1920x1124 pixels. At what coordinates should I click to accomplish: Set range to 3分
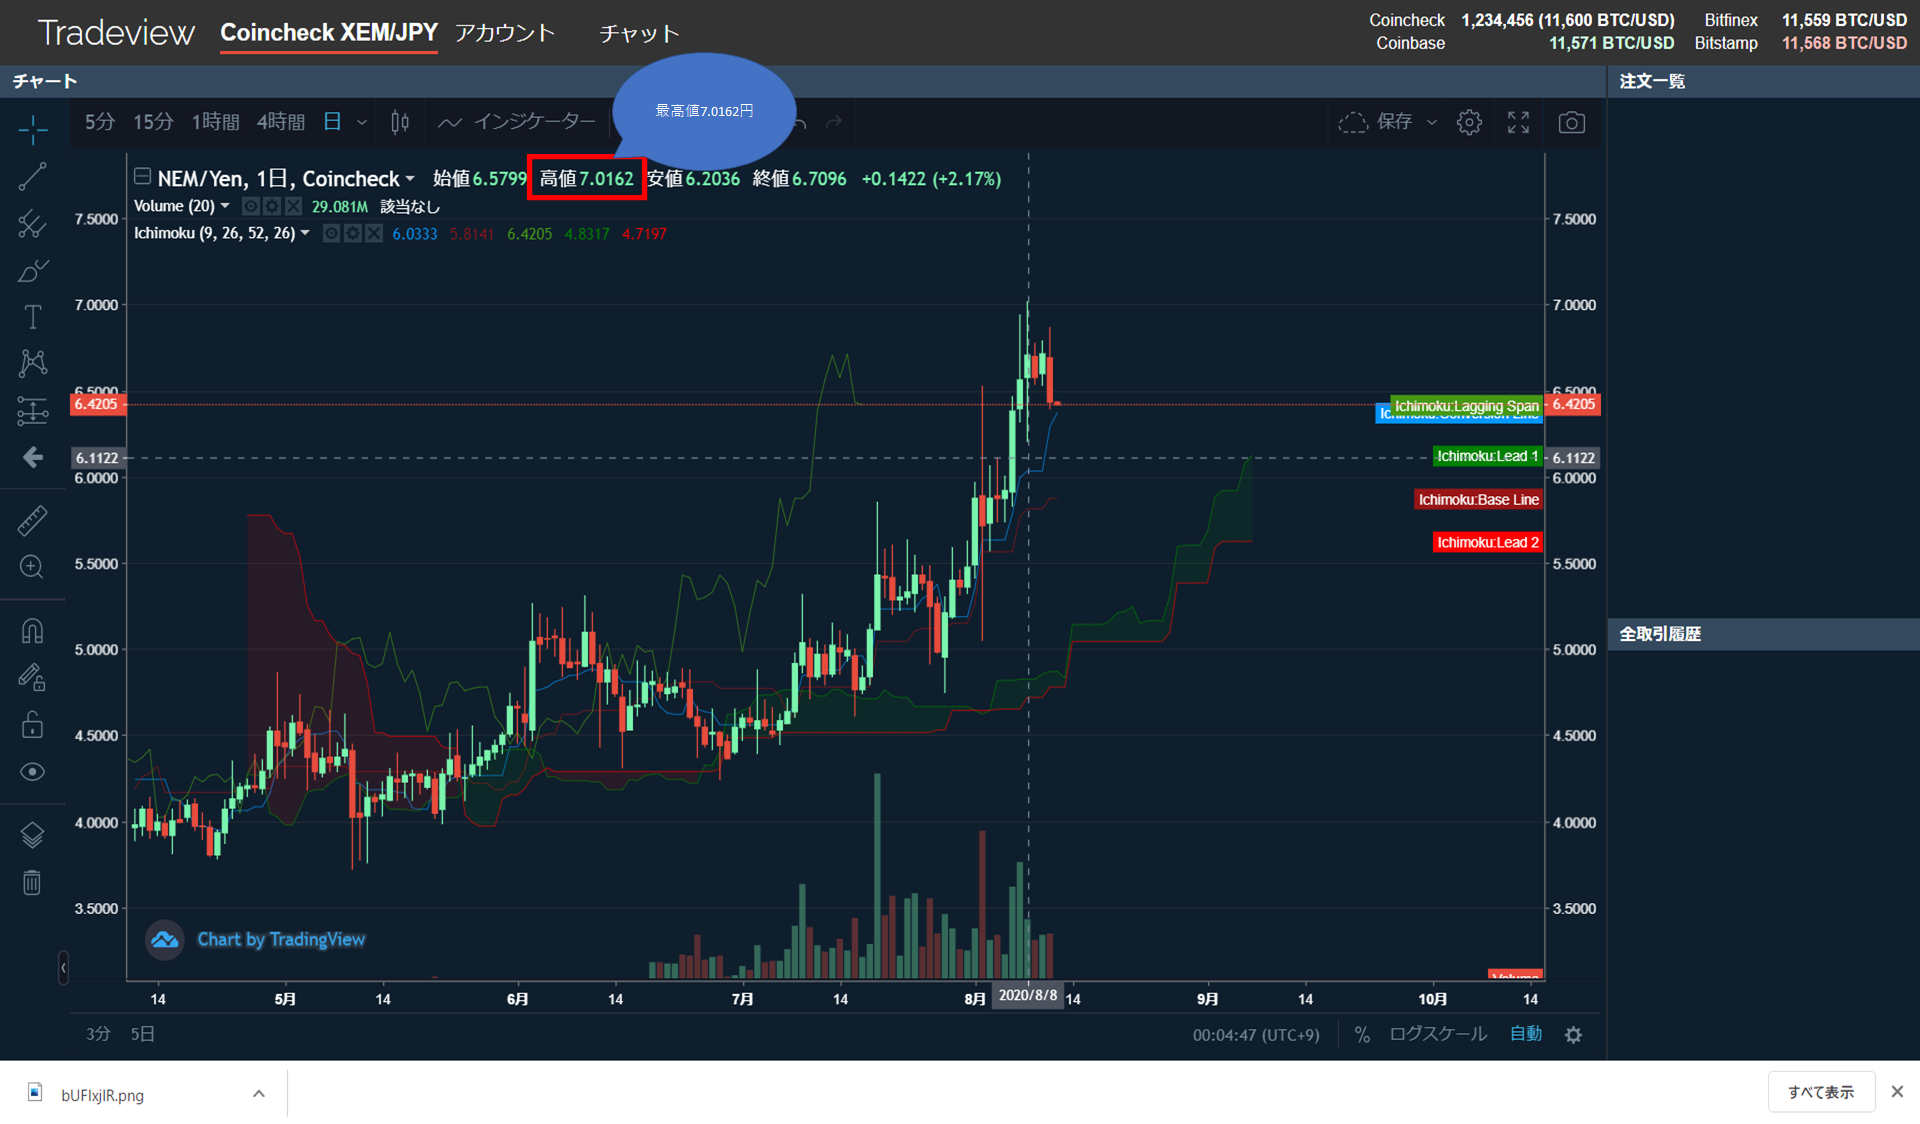(x=98, y=1034)
